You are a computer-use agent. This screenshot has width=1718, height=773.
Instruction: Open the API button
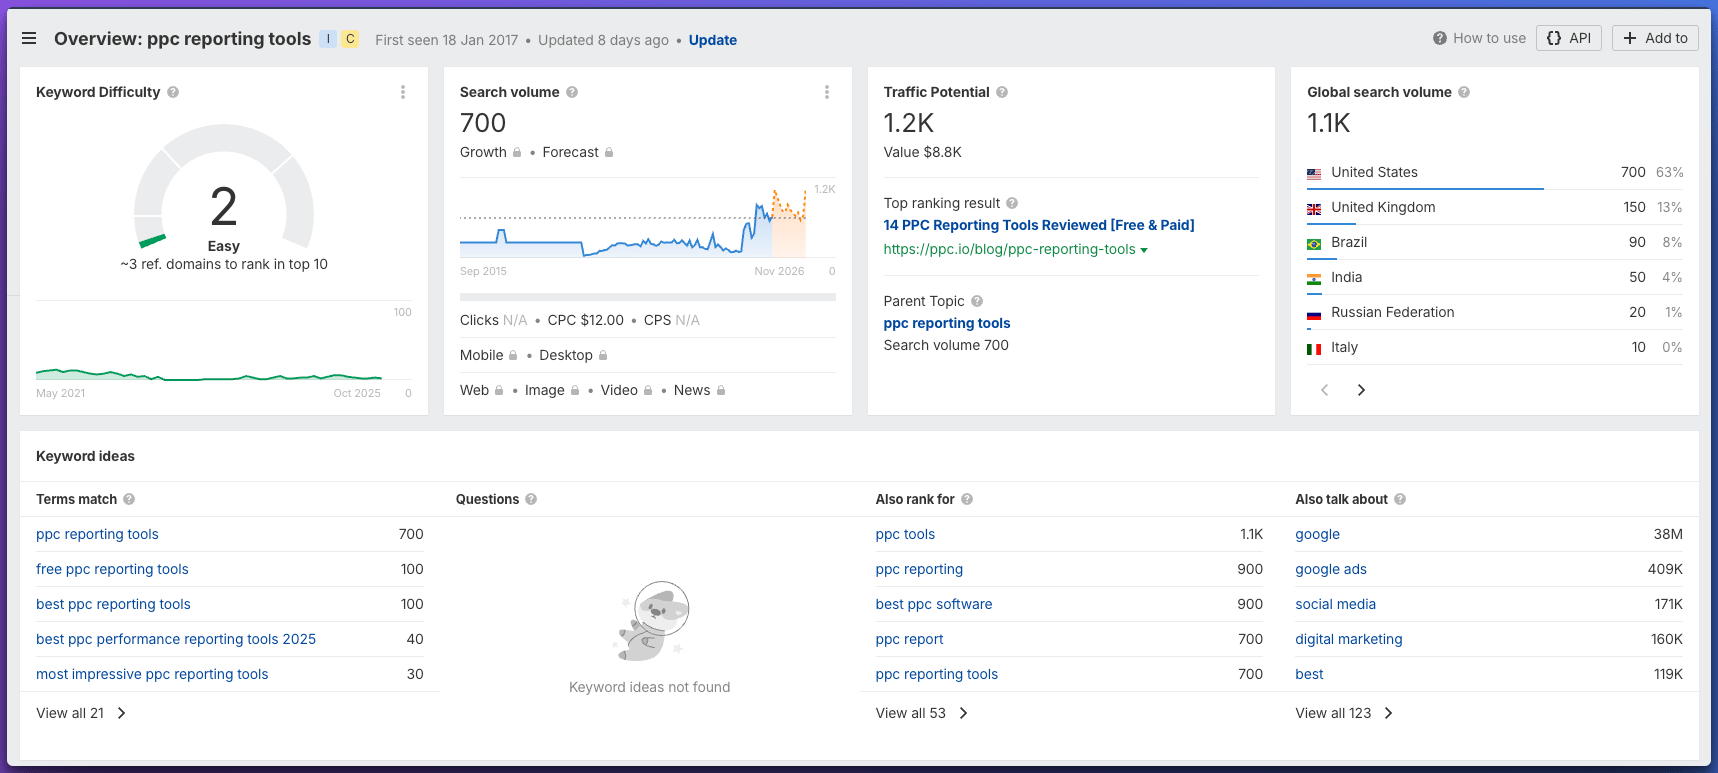[1569, 38]
